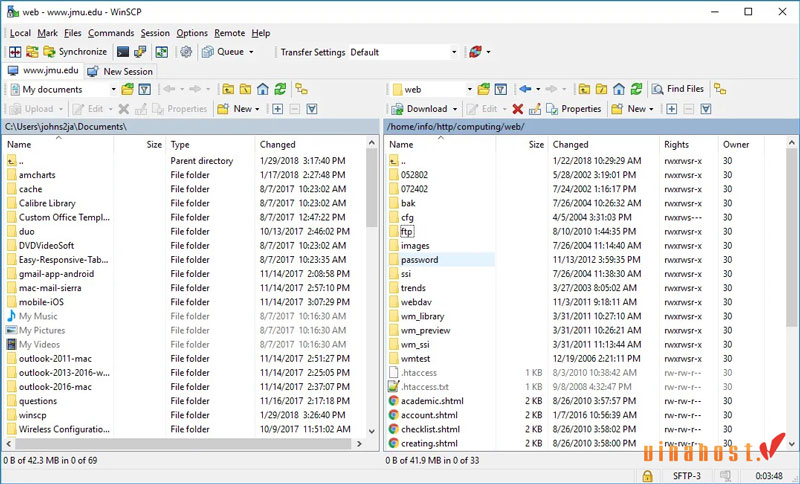Select the password folder in remote panel
This screenshot has width=800, height=484.
(419, 260)
